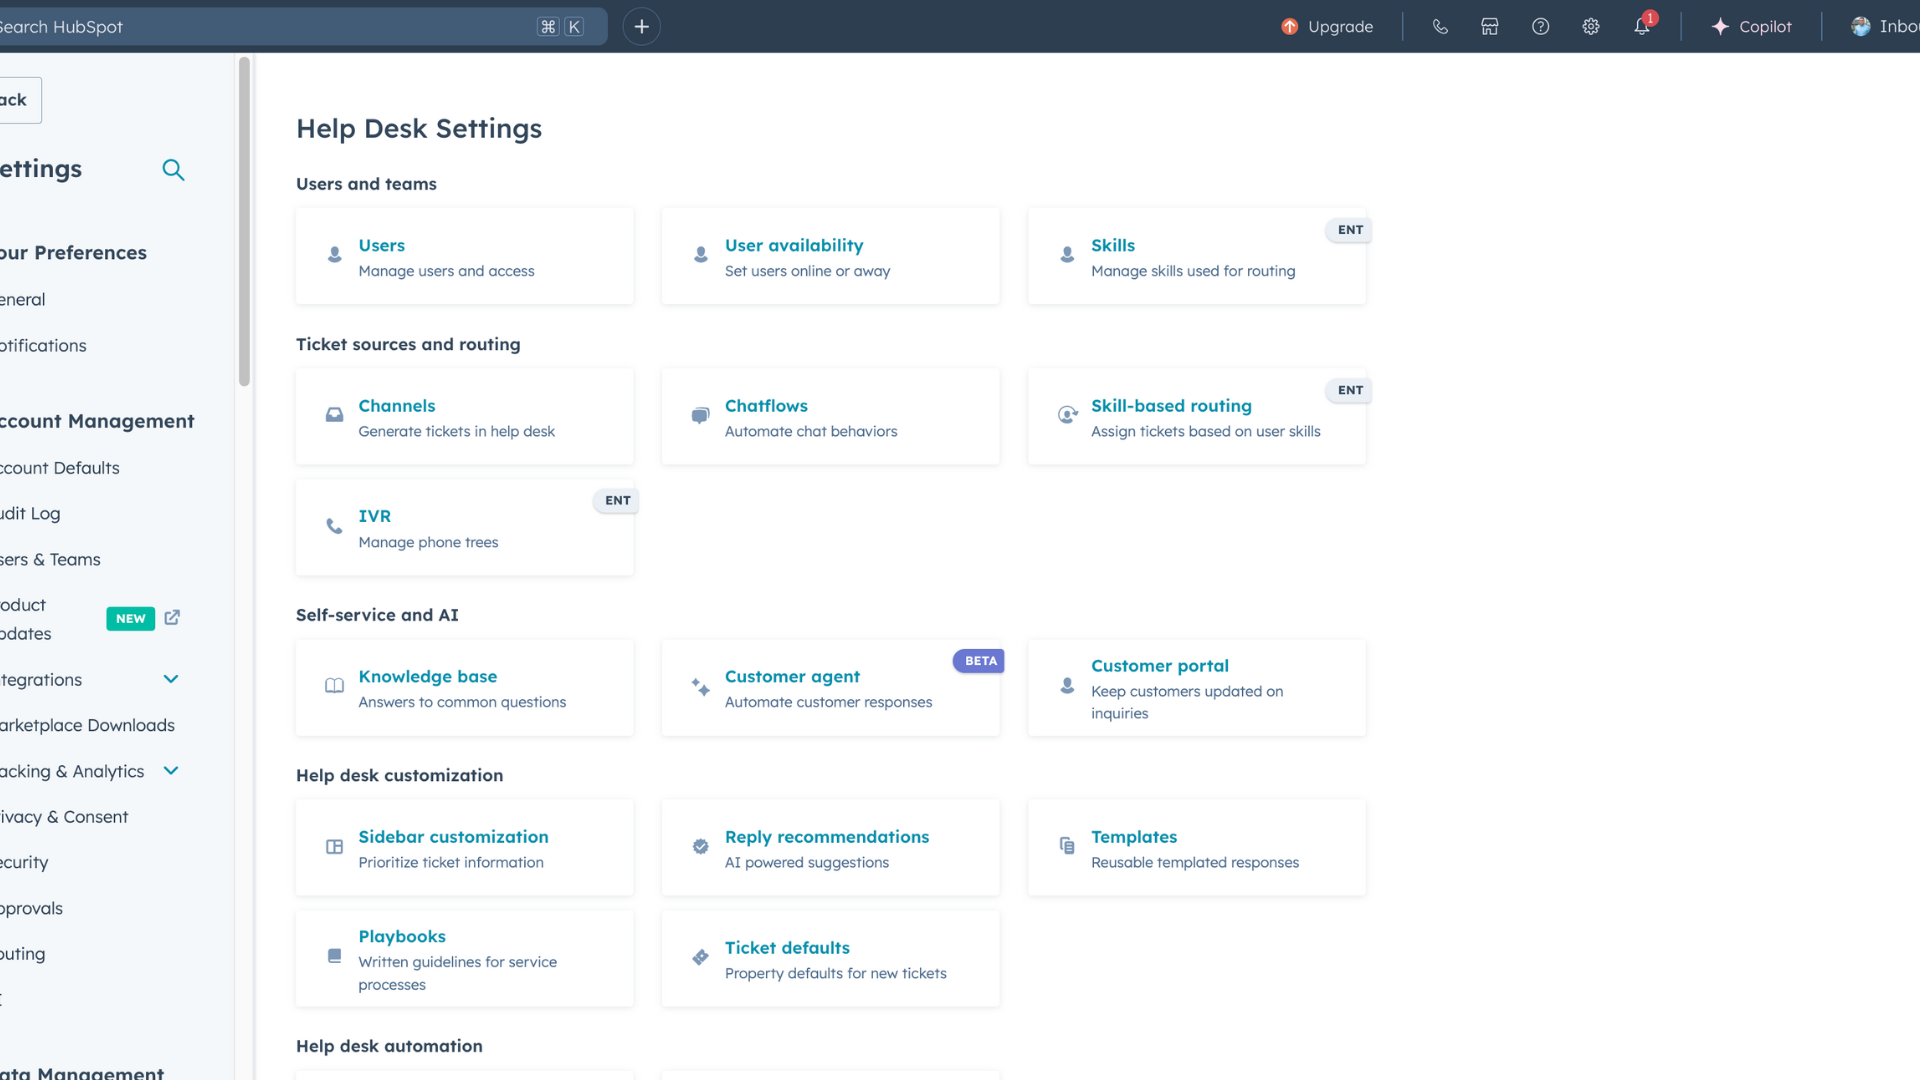Viewport: 1920px width, 1080px height.
Task: Open the Knowledge base settings card
Action: [x=464, y=688]
